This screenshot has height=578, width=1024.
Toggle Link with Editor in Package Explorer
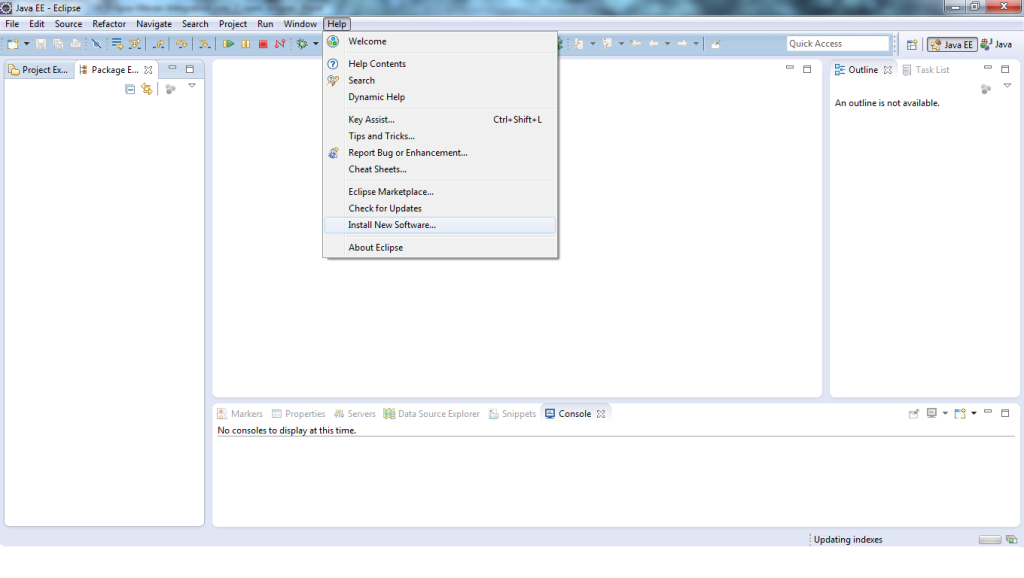pyautogui.click(x=147, y=89)
